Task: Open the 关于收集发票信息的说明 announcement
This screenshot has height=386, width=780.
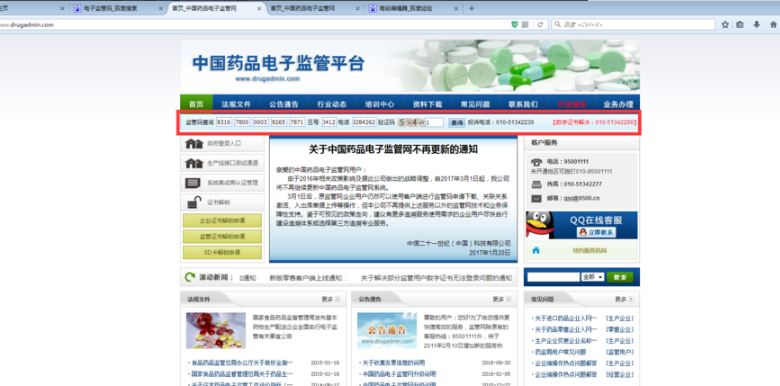Action: [x=393, y=363]
